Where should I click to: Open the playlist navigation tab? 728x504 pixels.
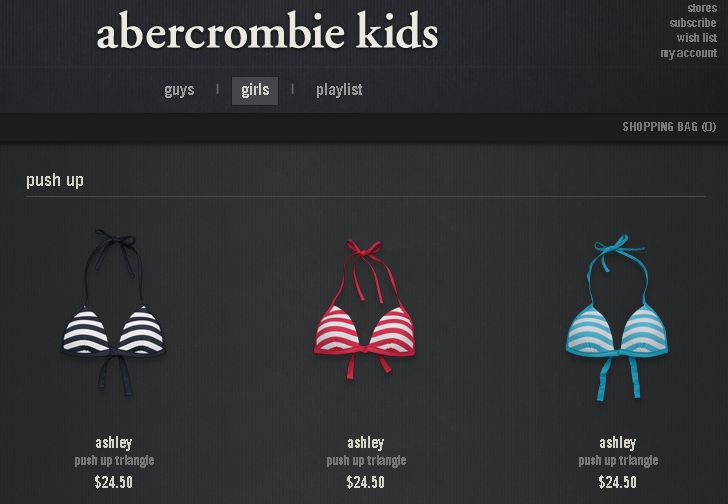[x=339, y=90]
